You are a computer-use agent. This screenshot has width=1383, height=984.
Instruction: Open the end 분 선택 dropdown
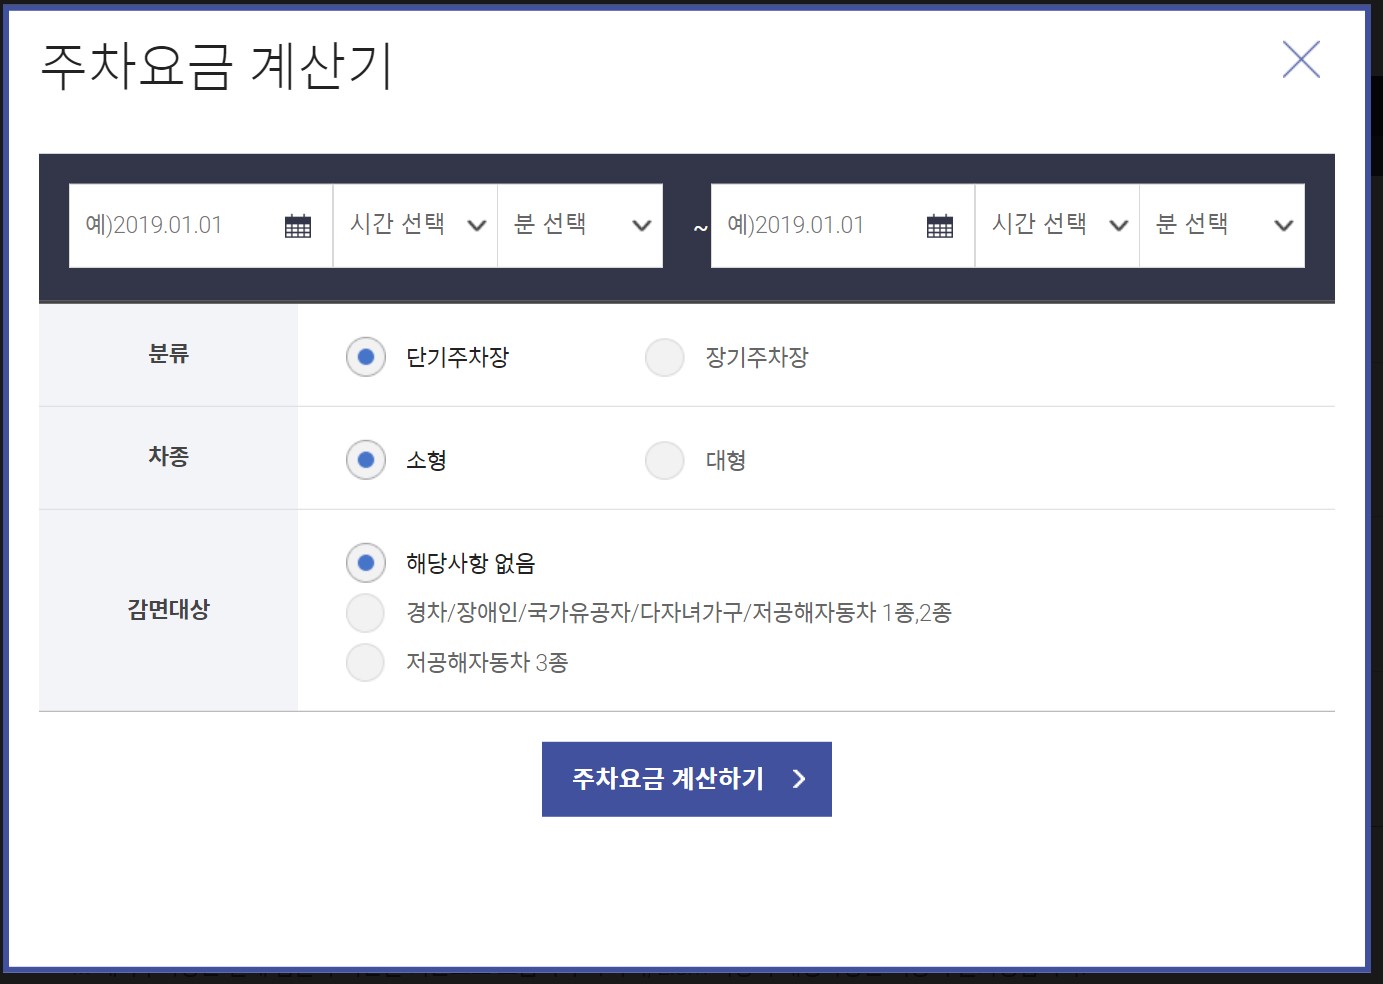point(1223,226)
